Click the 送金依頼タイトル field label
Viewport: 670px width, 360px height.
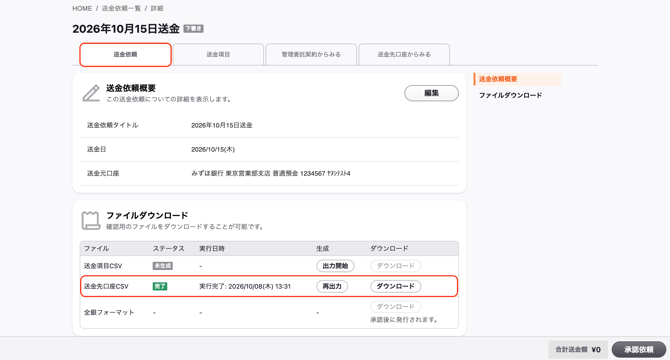click(112, 125)
